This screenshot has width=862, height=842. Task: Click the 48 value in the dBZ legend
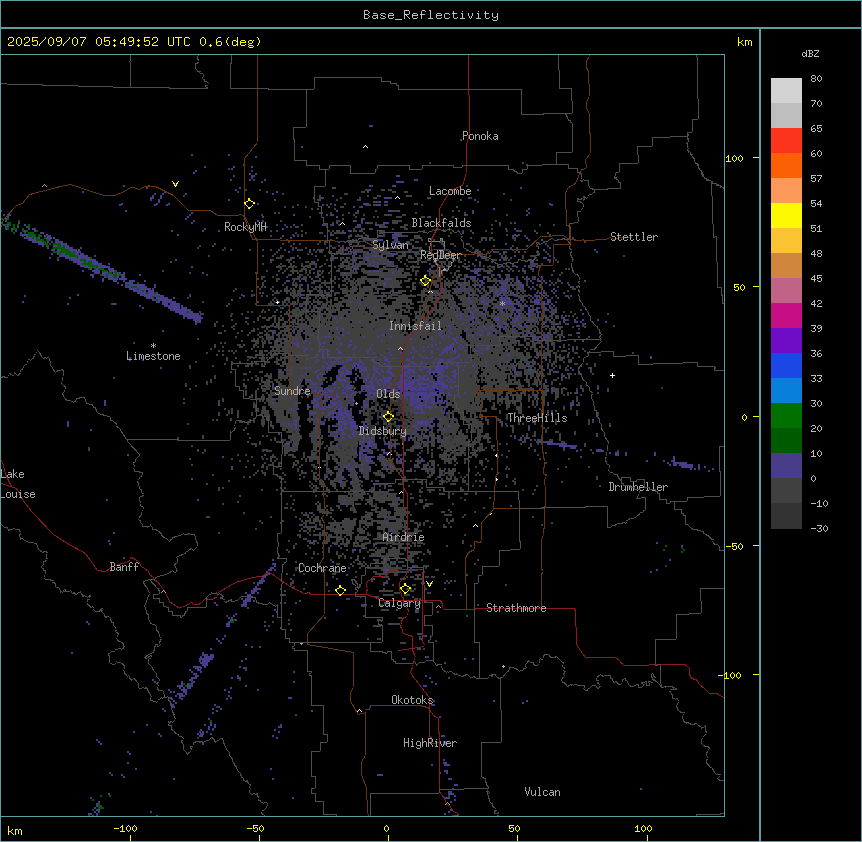(x=816, y=254)
